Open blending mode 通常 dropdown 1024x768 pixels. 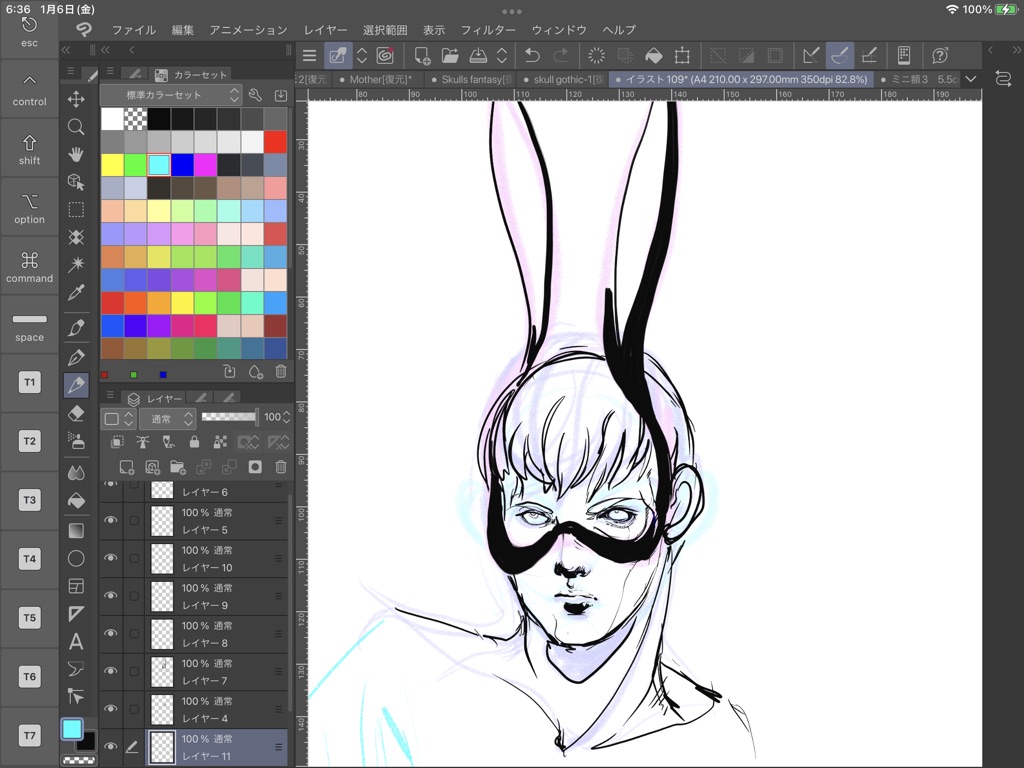(168, 419)
